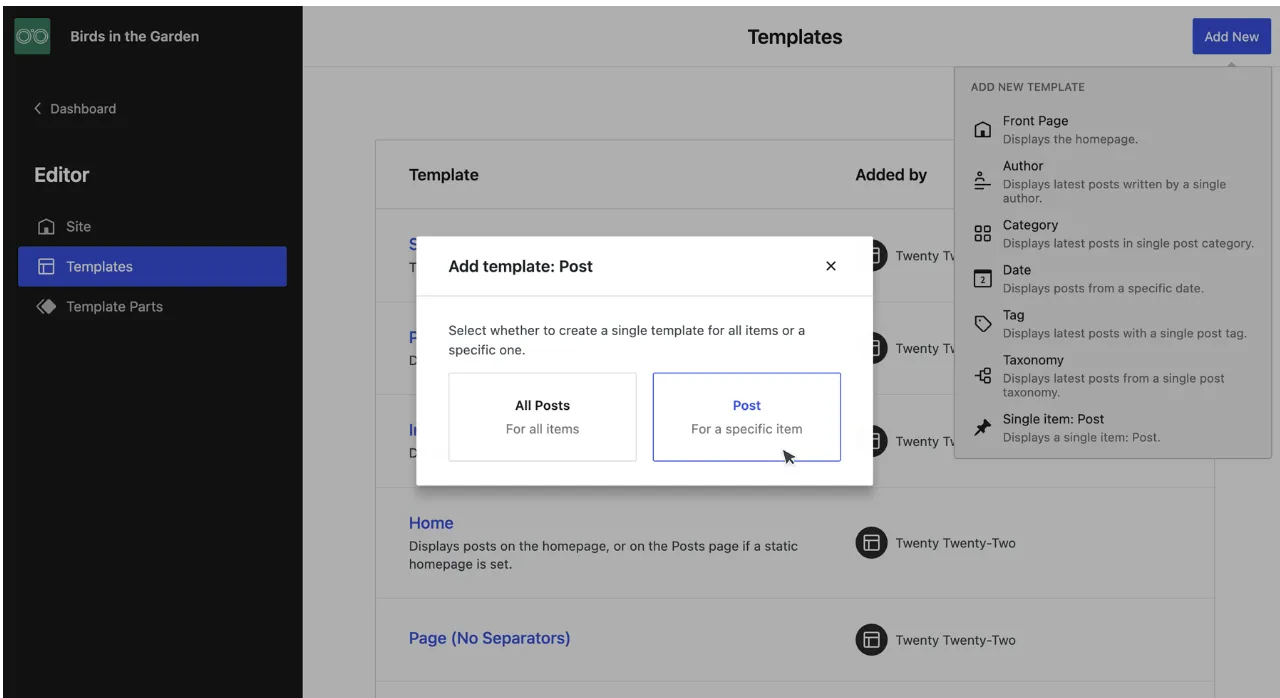The width and height of the screenshot is (1280, 698).
Task: Click the Twenty Twenty-Two theme icon beside Home
Action: pos(872,543)
